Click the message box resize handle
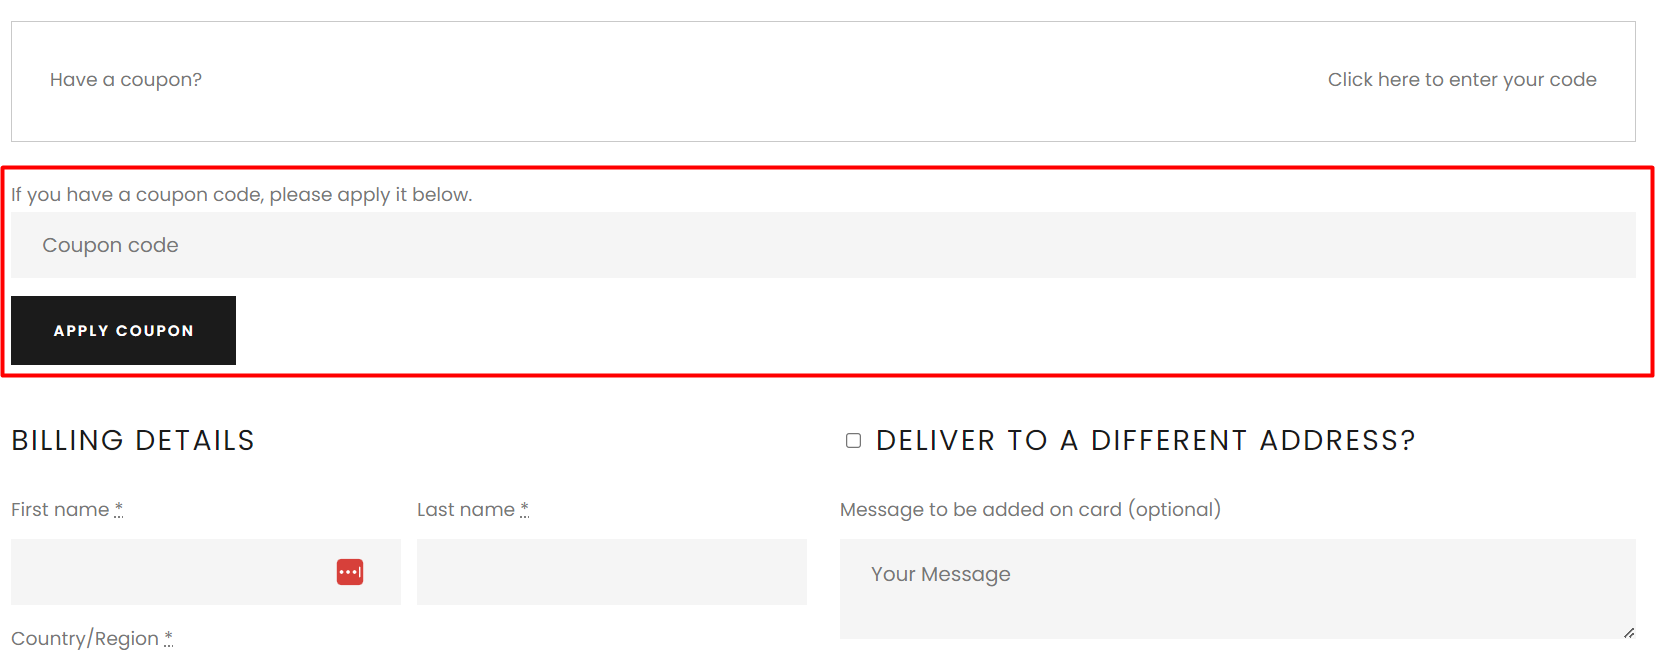1665x660 pixels. pos(1628,632)
